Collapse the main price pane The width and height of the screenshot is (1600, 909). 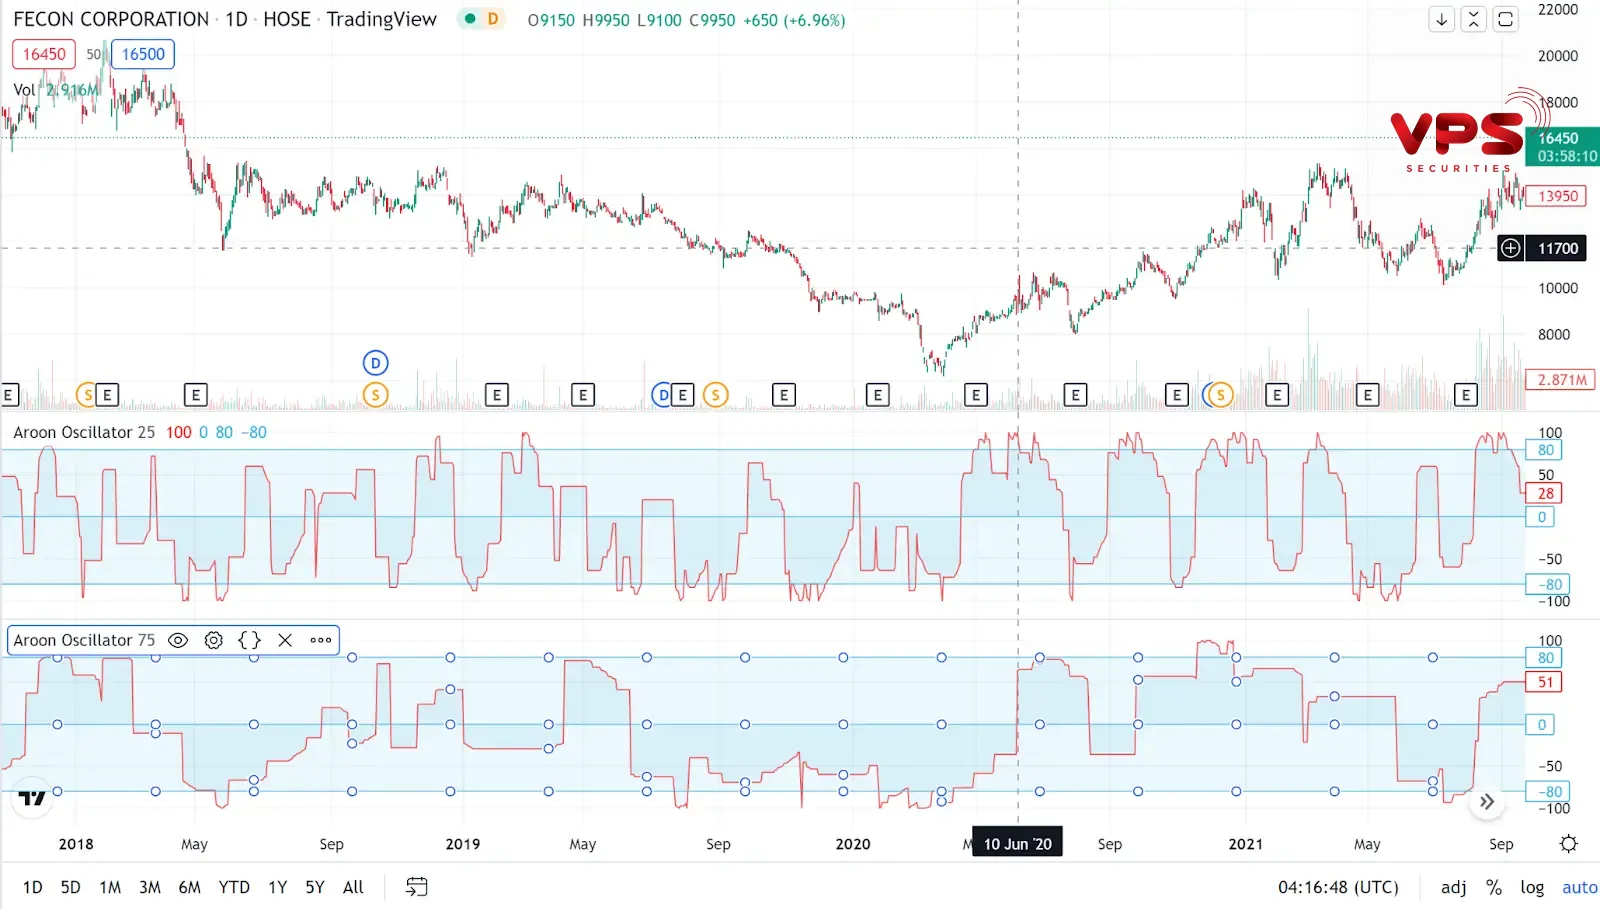[x=1473, y=19]
